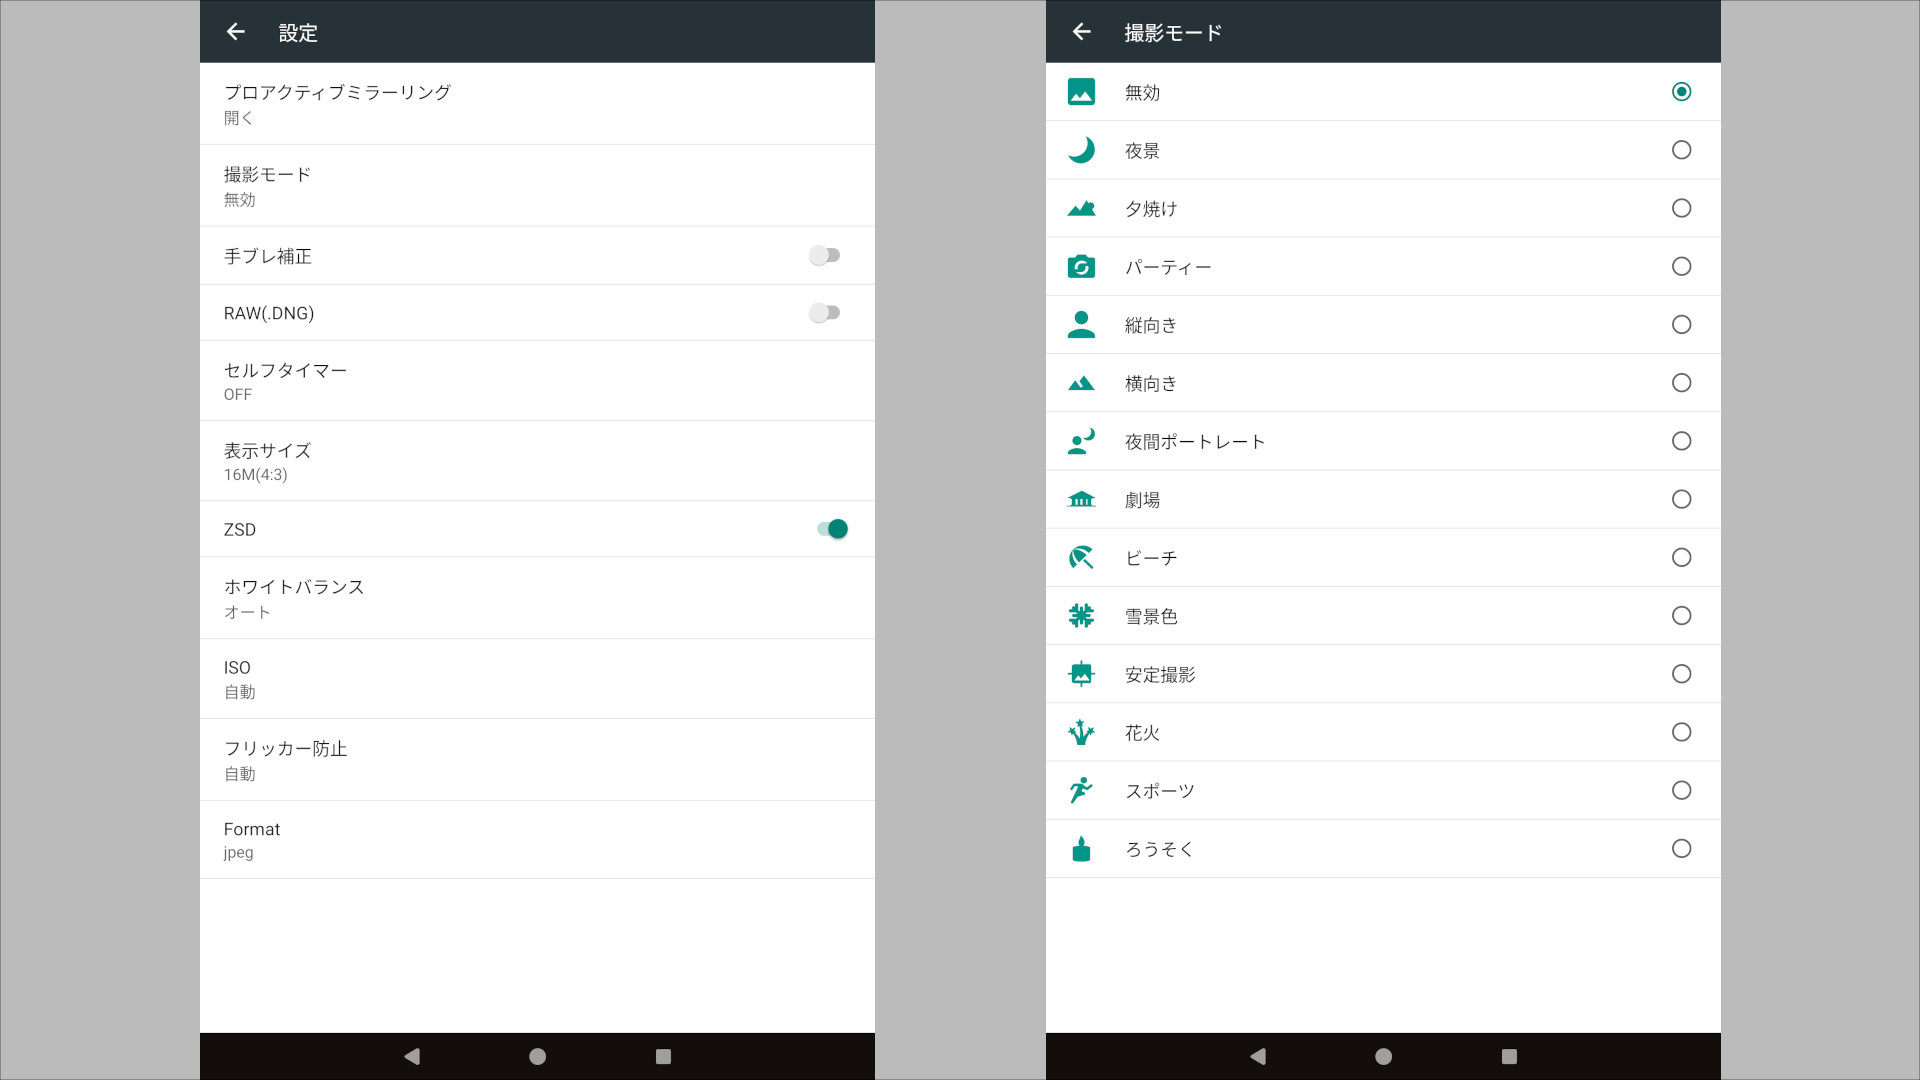This screenshot has height=1080, width=1920.
Task: Select the snowflake icon beside 雪景色
Action: coord(1082,615)
